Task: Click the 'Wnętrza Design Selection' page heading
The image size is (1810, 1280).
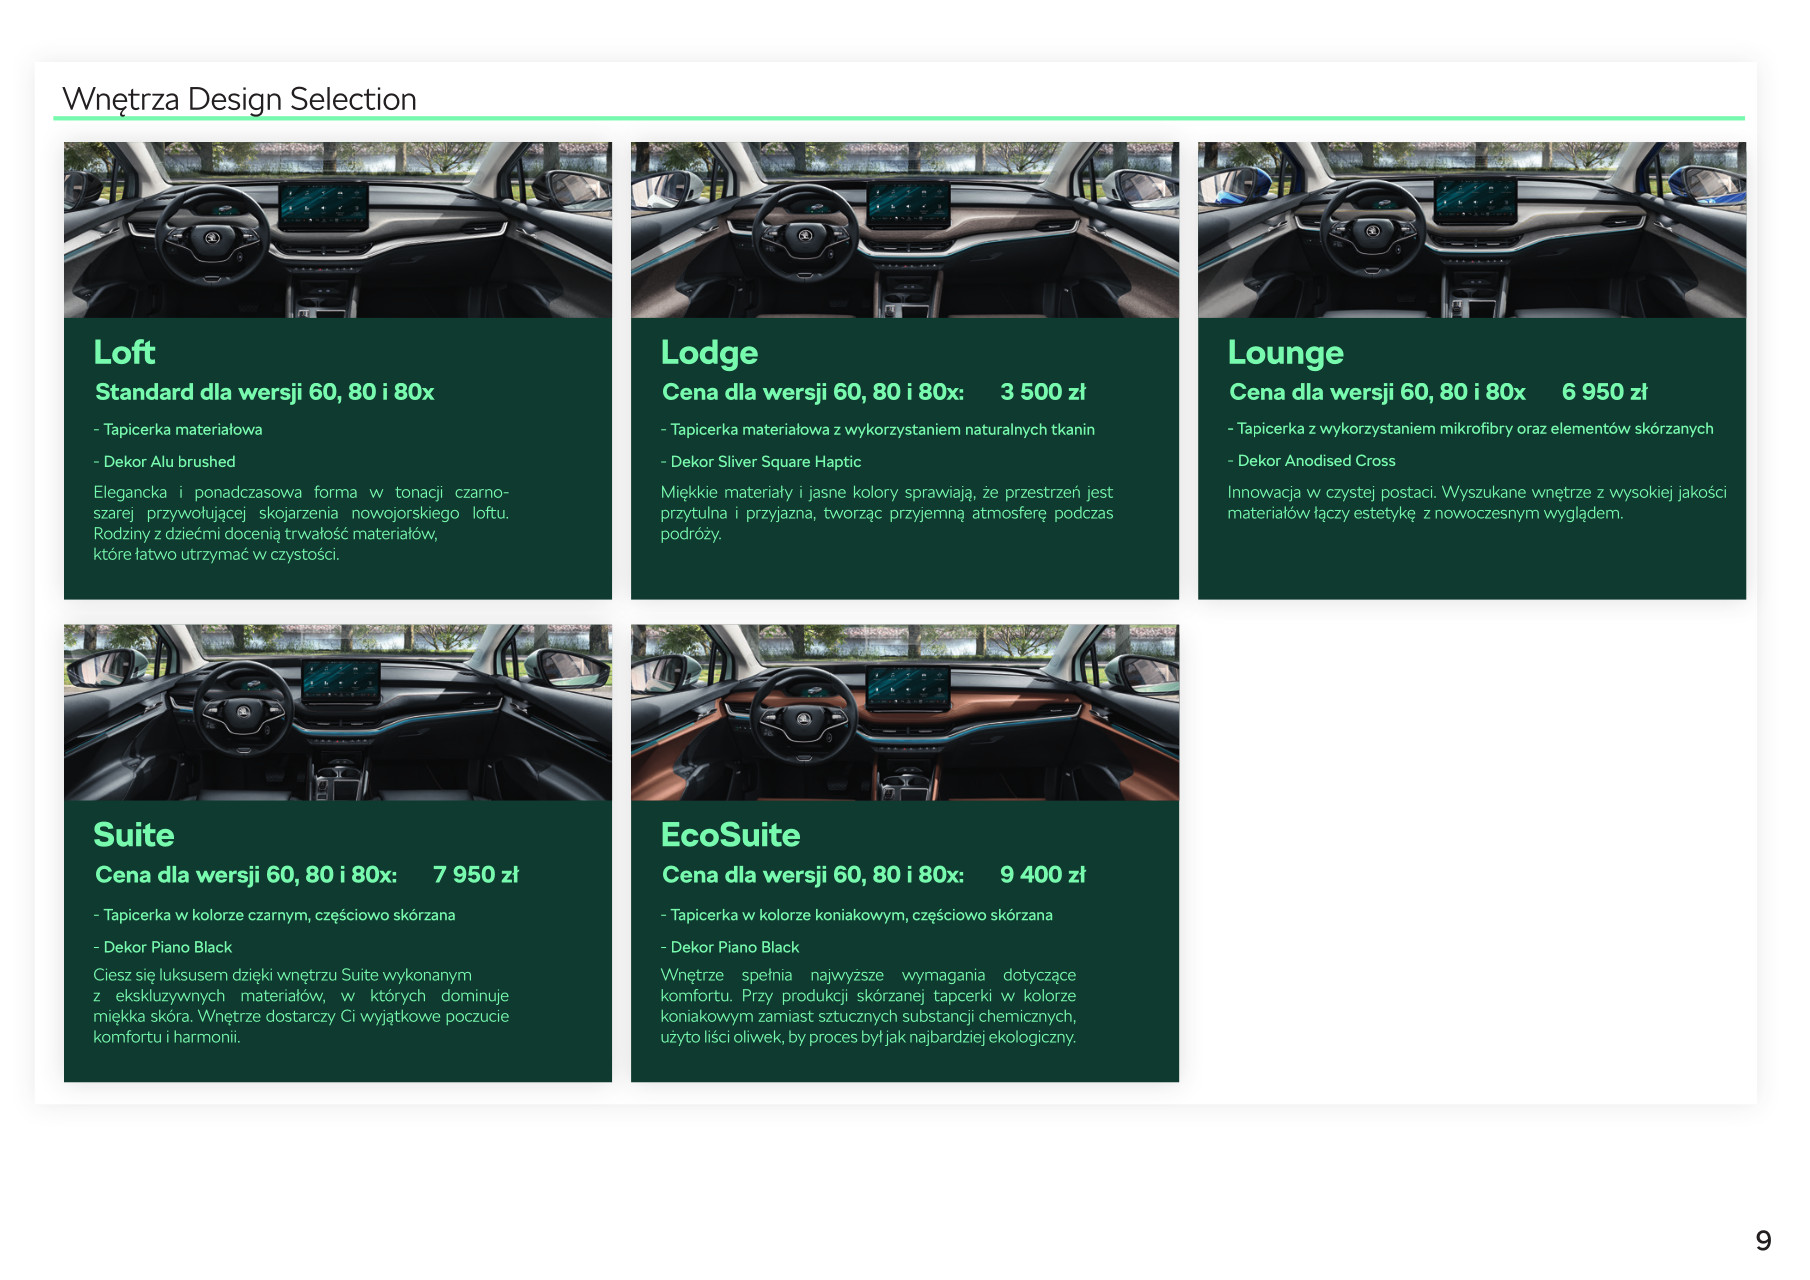Action: click(239, 99)
